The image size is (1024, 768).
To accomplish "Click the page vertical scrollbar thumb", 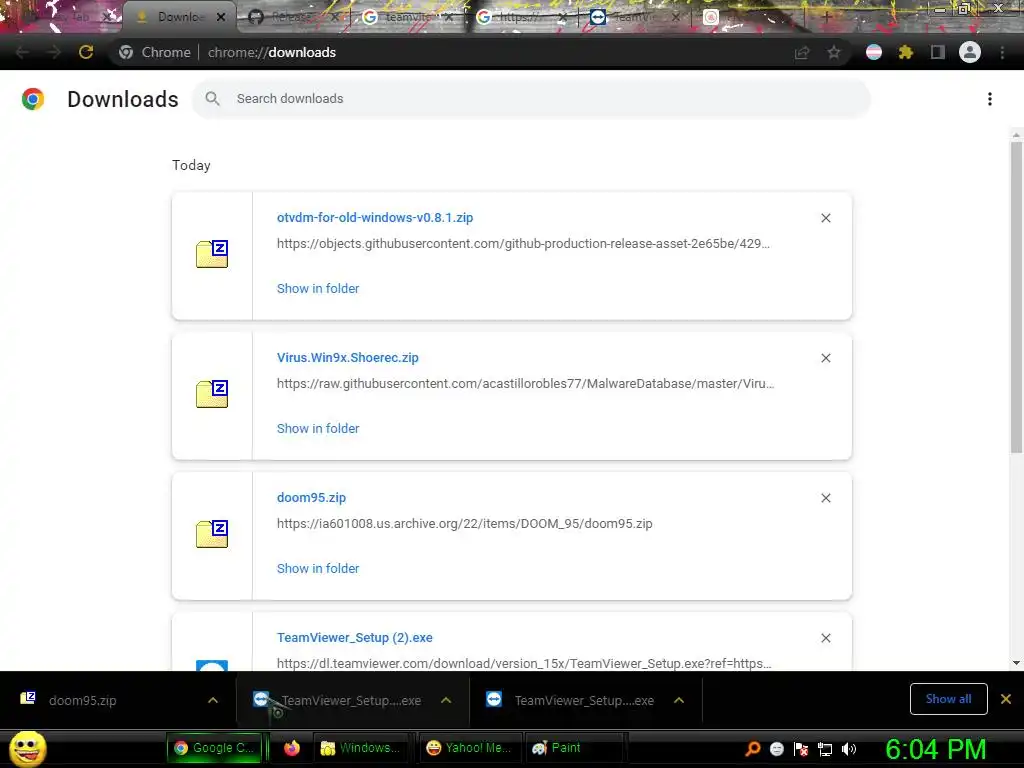I will (x=1016, y=297).
